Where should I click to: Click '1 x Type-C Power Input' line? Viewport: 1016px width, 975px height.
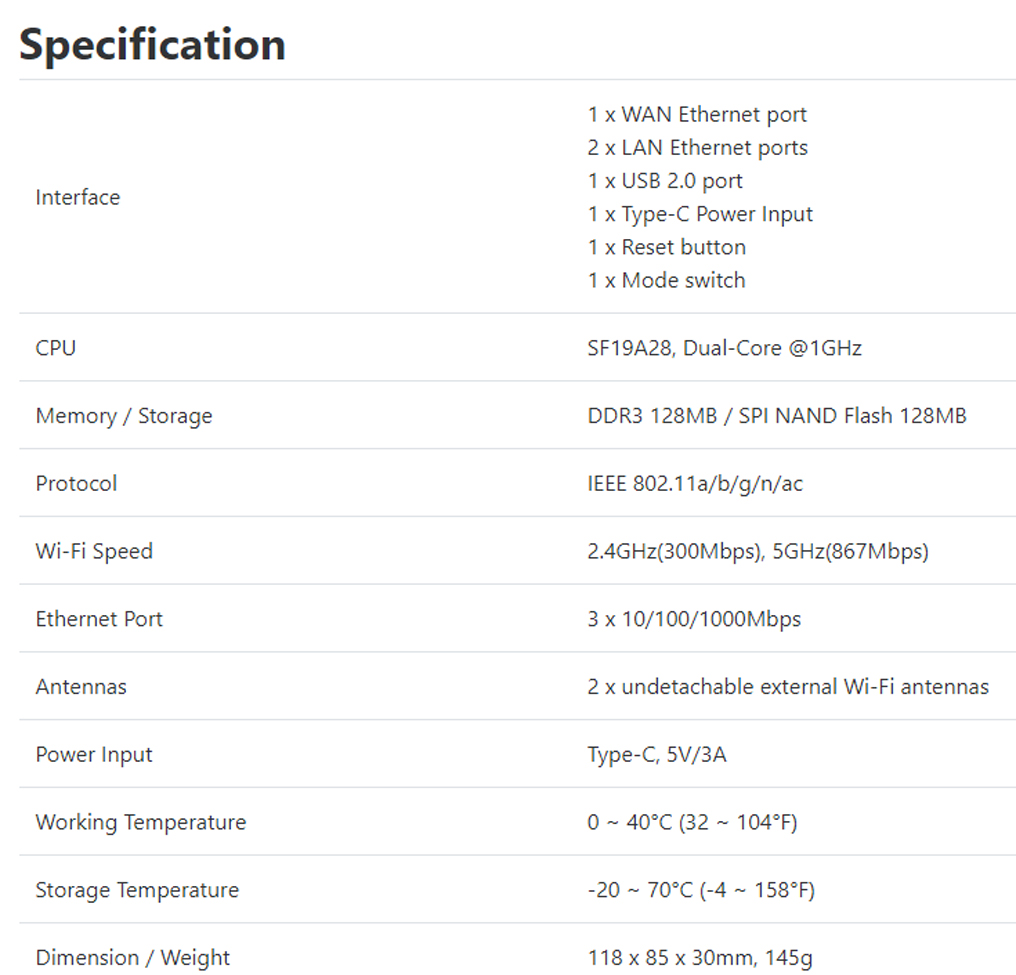700,213
